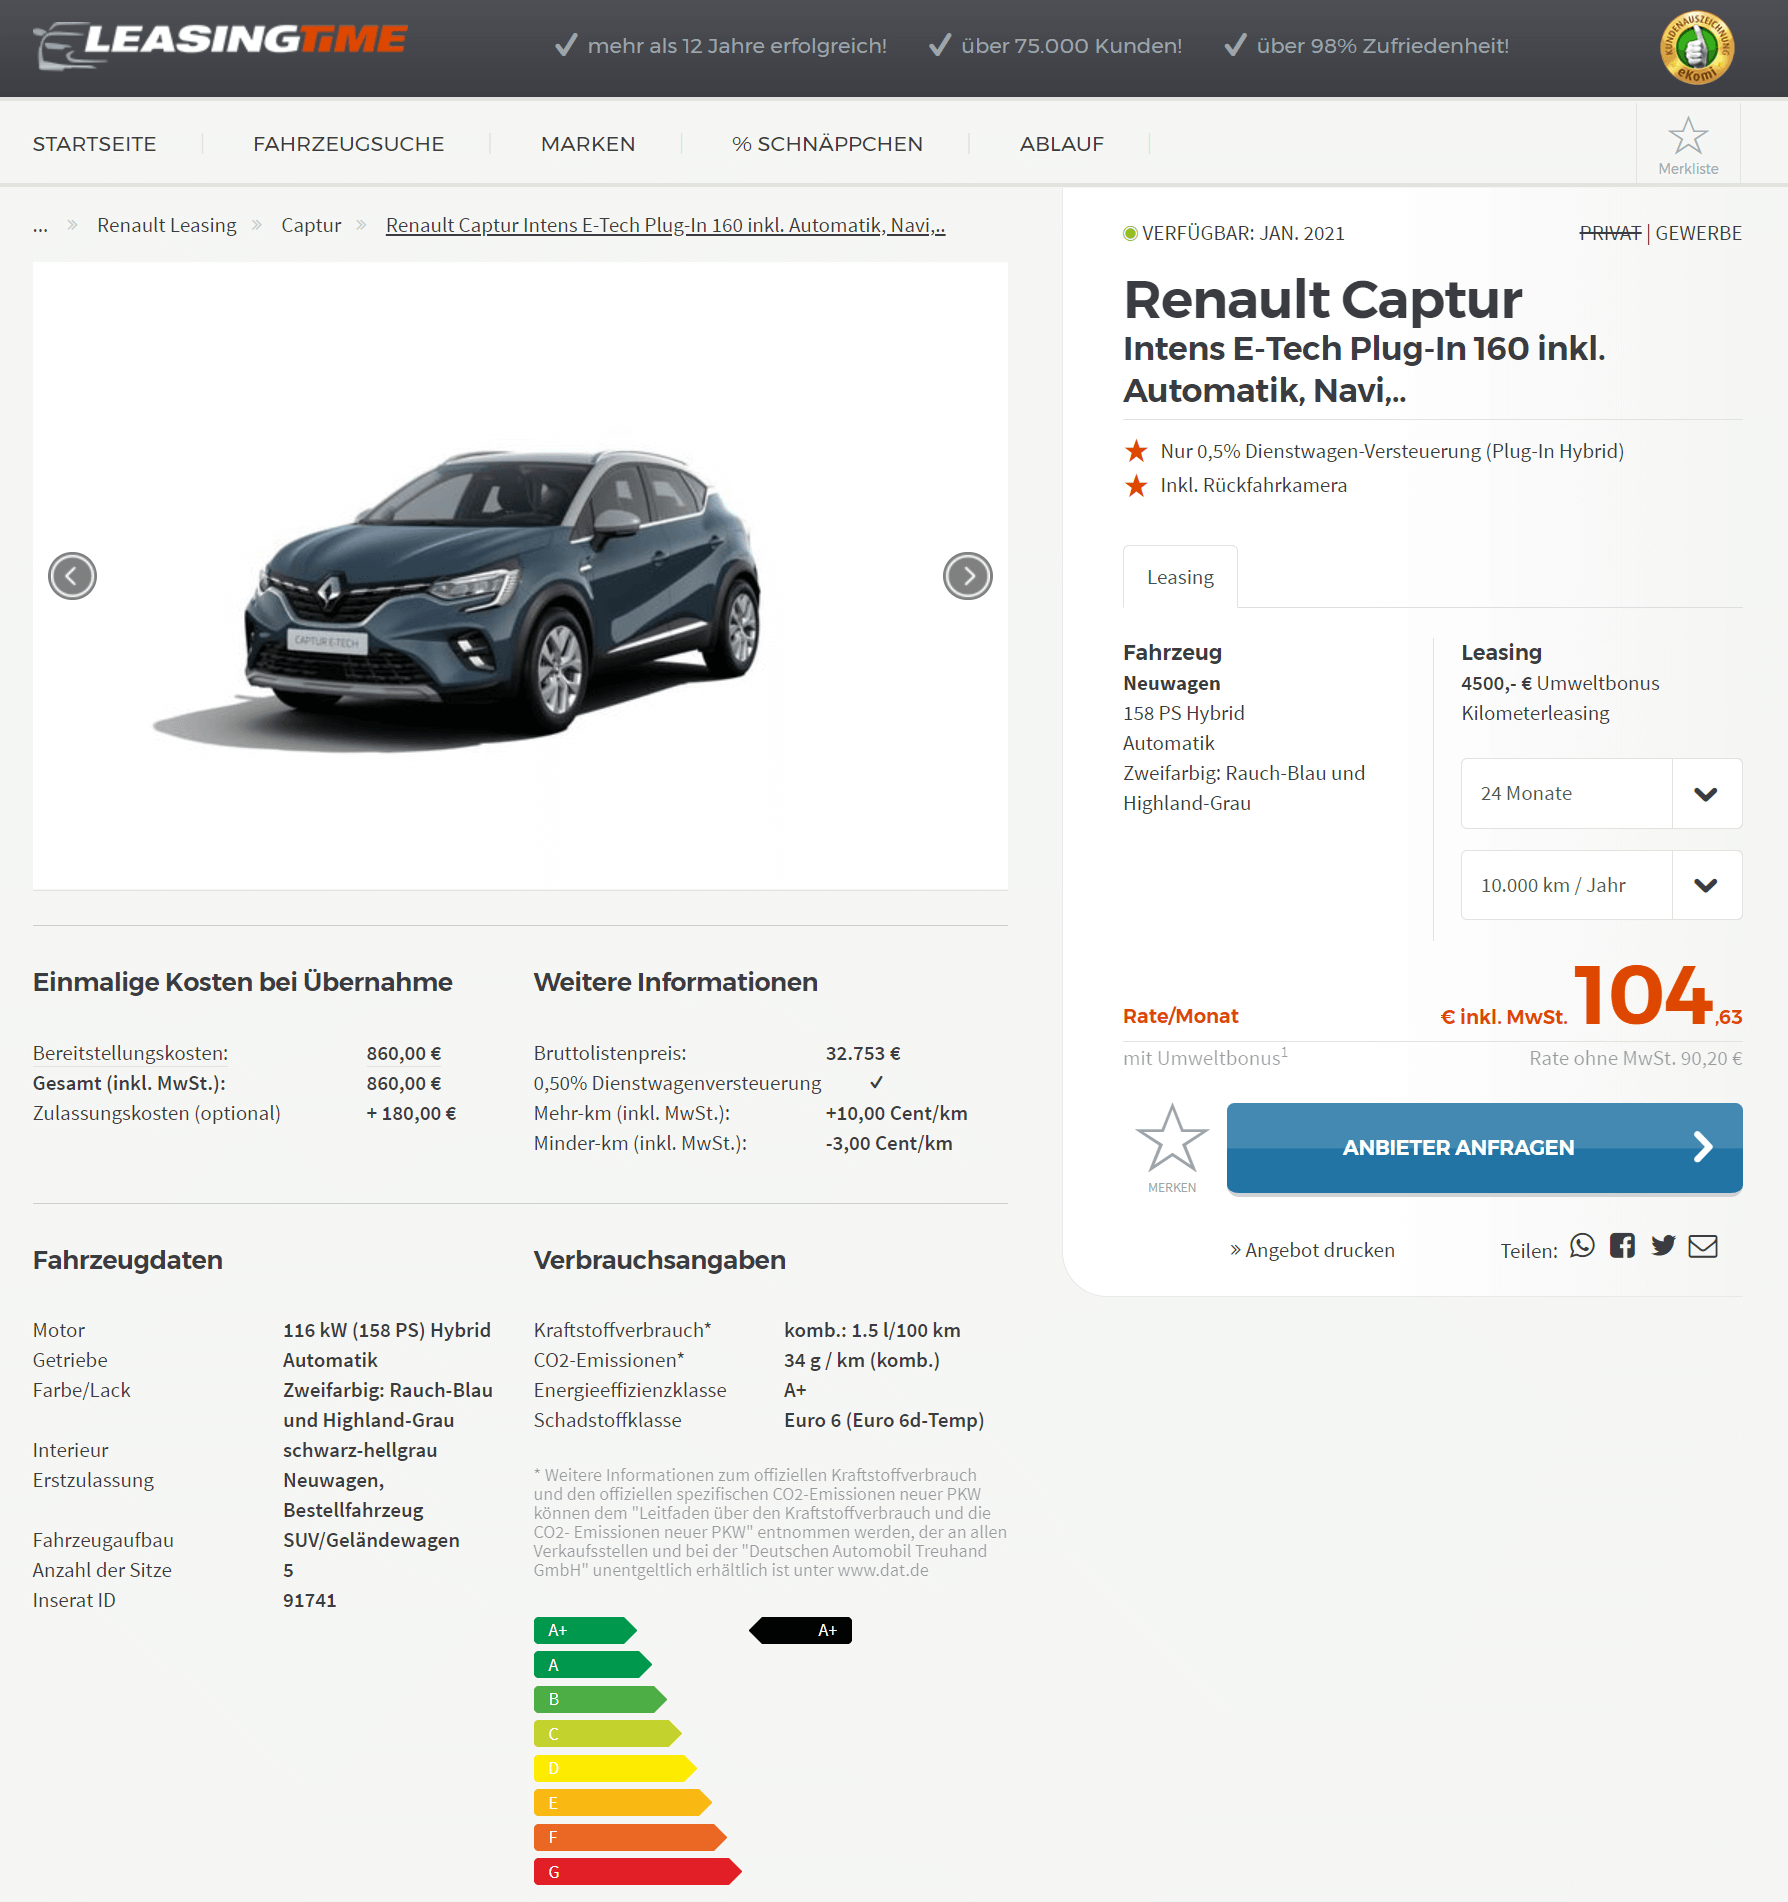The width and height of the screenshot is (1788, 1902).
Task: Click orange F efficiency bar
Action: pyautogui.click(x=630, y=1837)
